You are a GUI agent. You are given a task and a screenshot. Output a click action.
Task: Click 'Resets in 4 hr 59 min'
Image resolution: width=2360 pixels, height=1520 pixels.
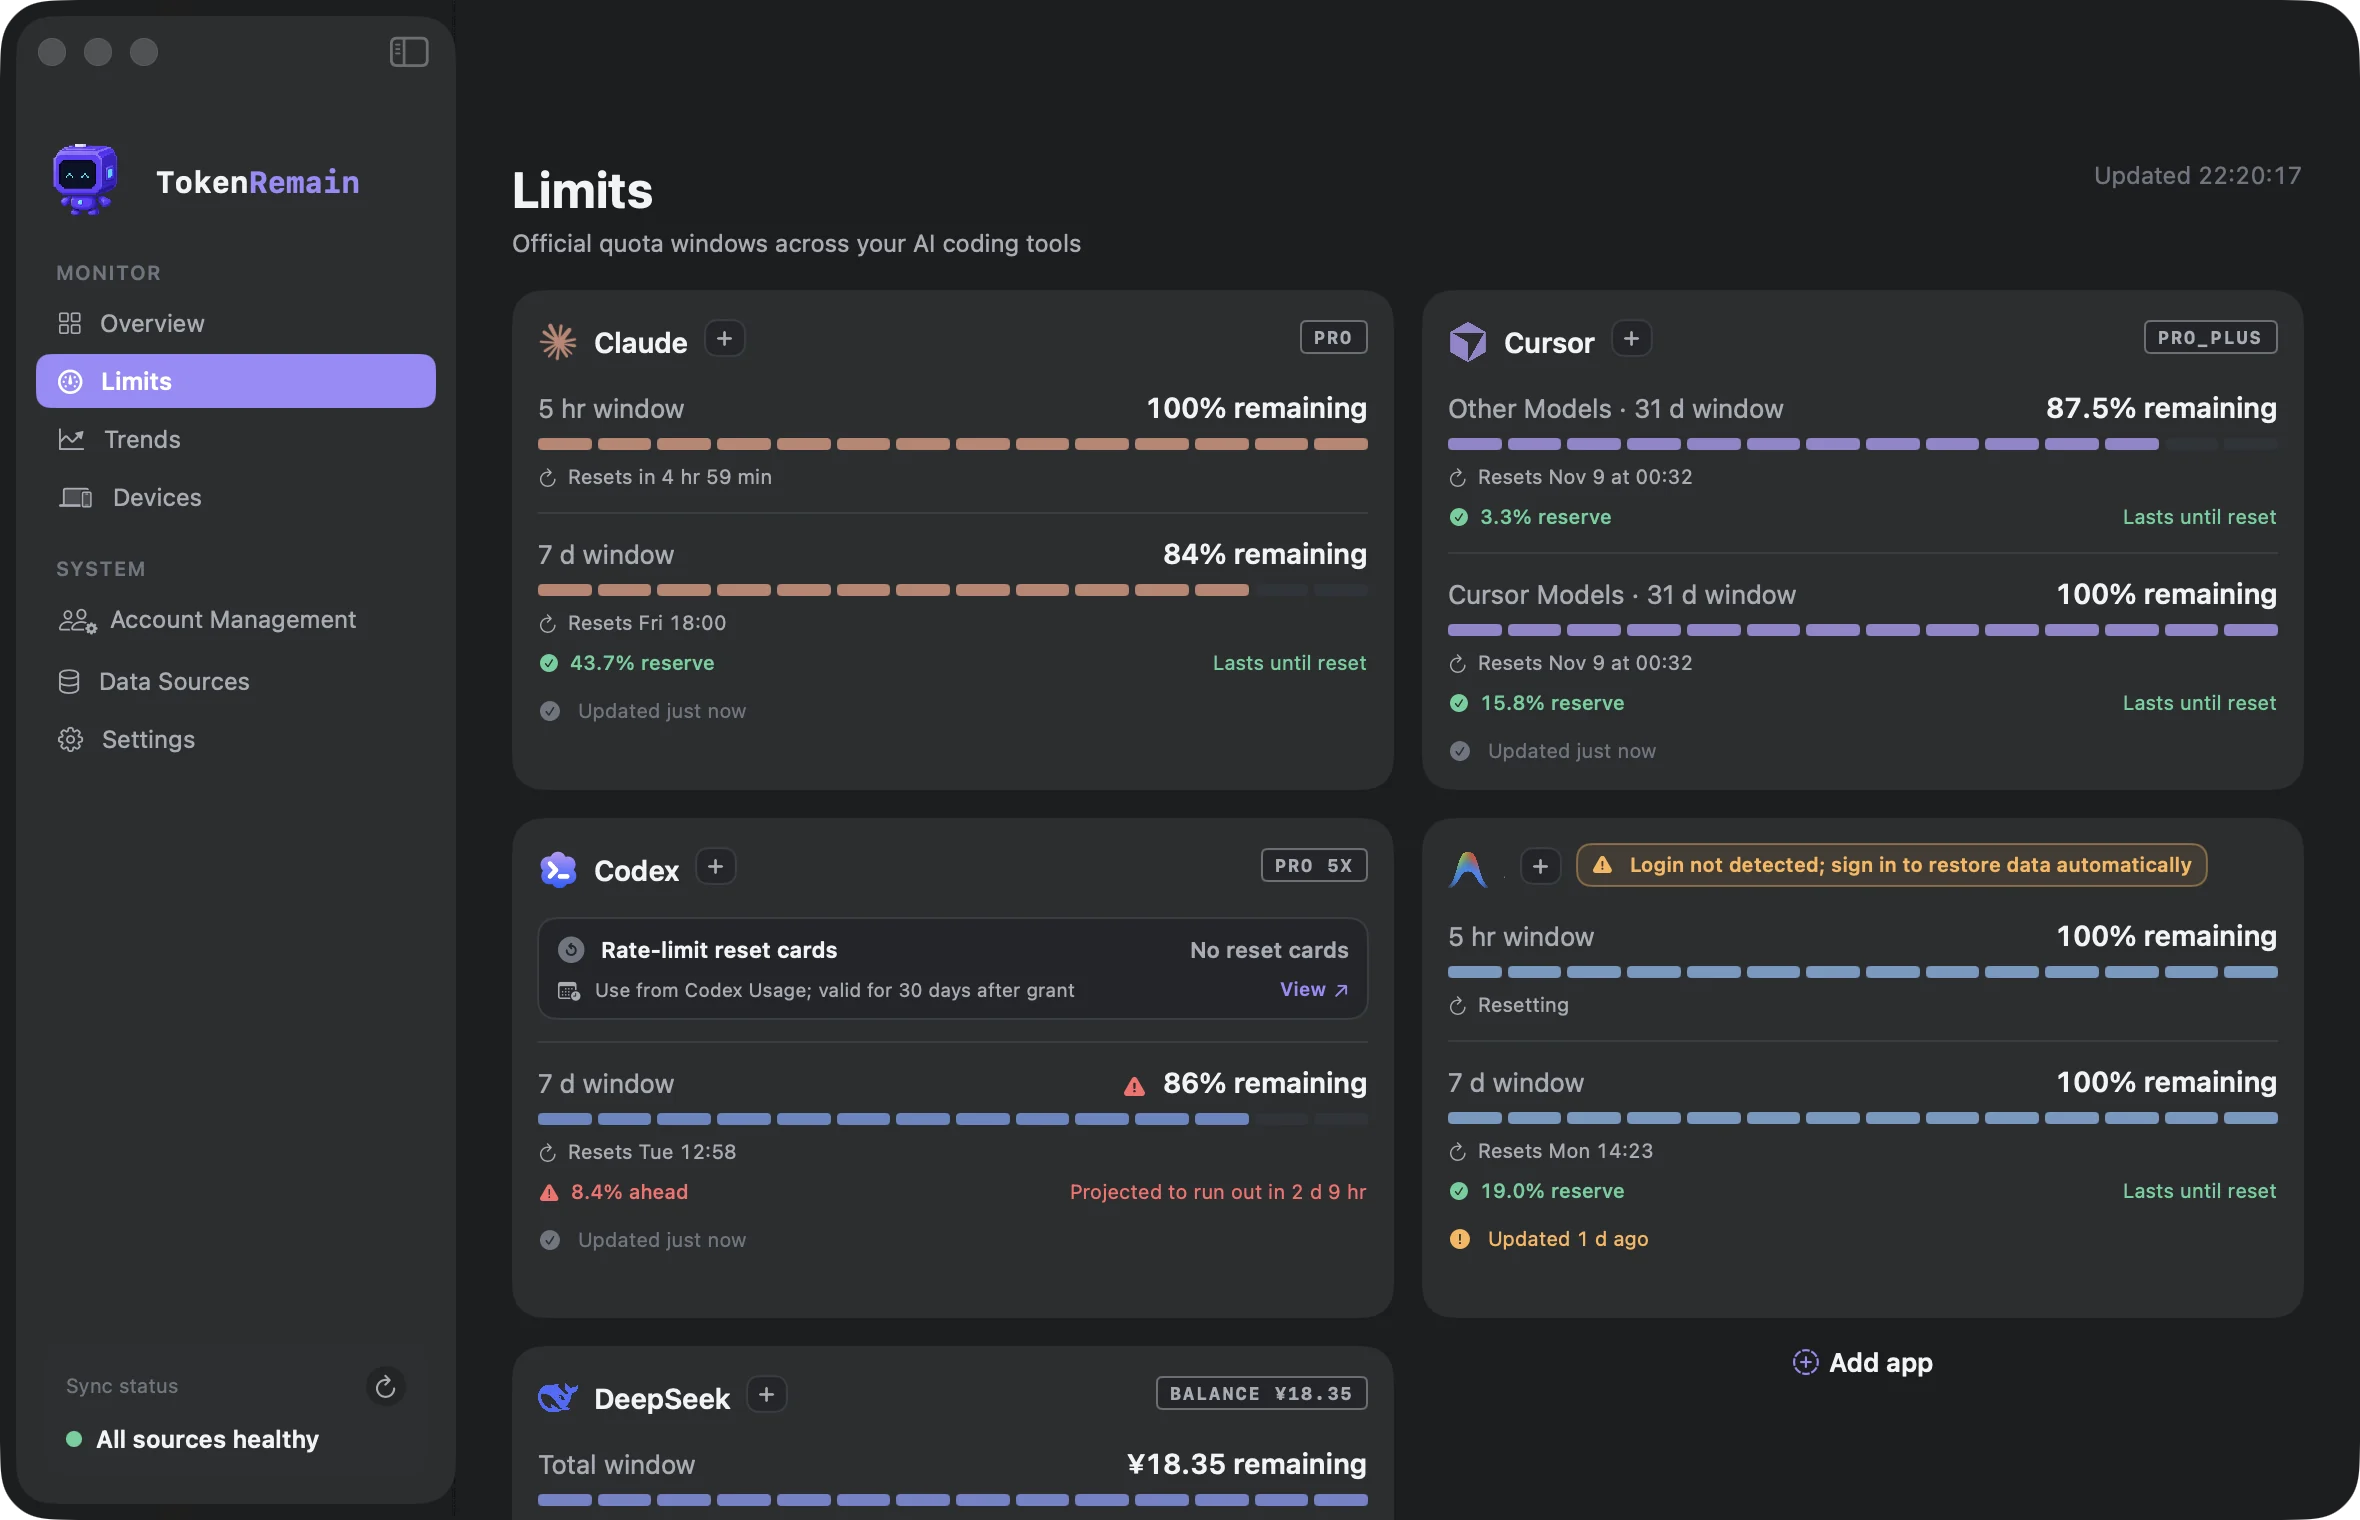[669, 477]
